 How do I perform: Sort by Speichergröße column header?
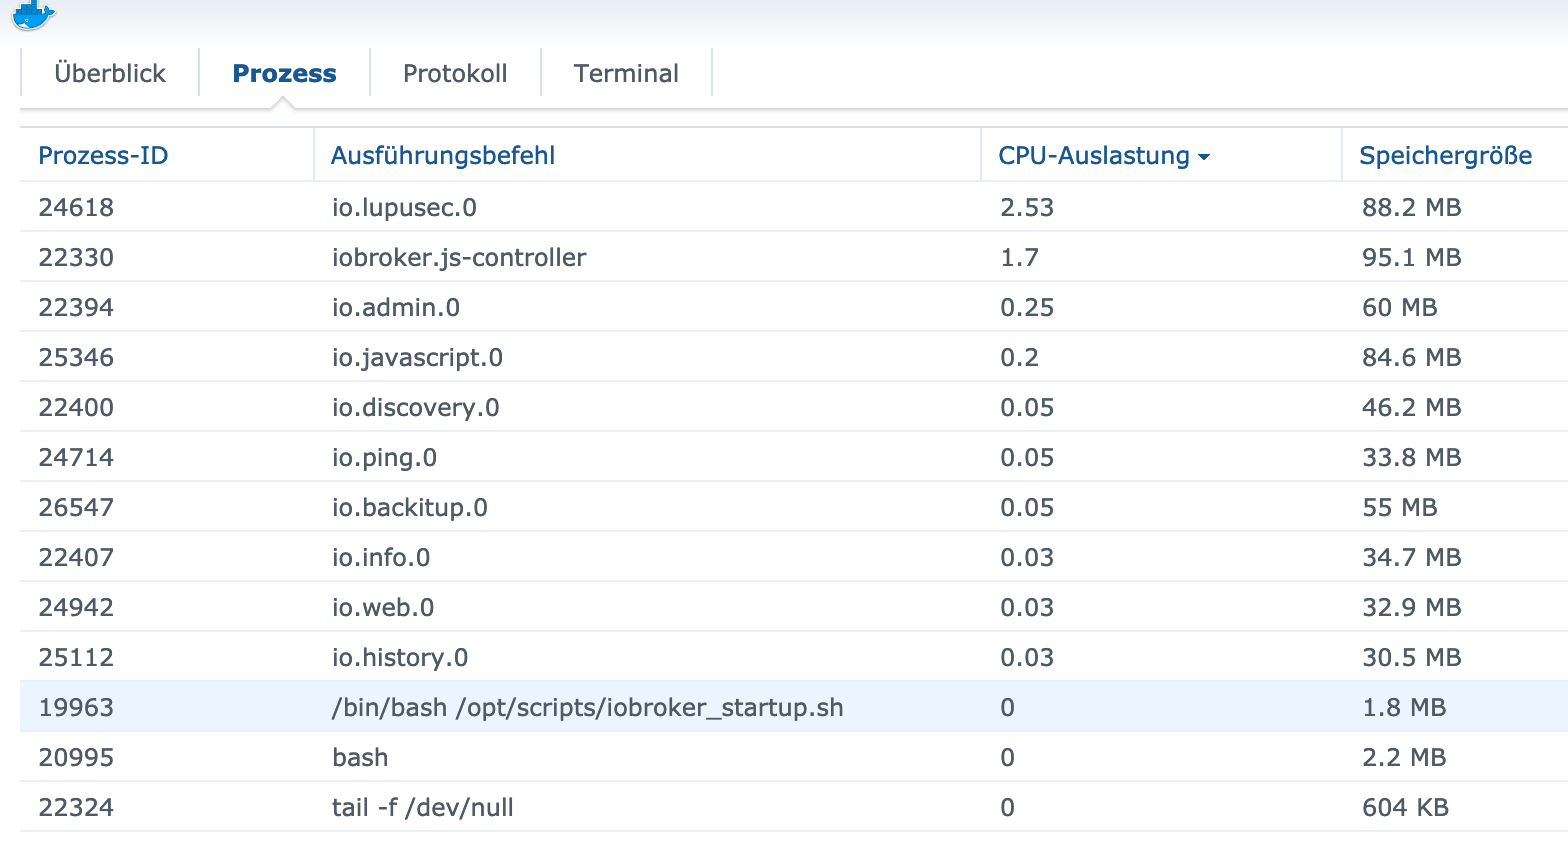coord(1455,155)
